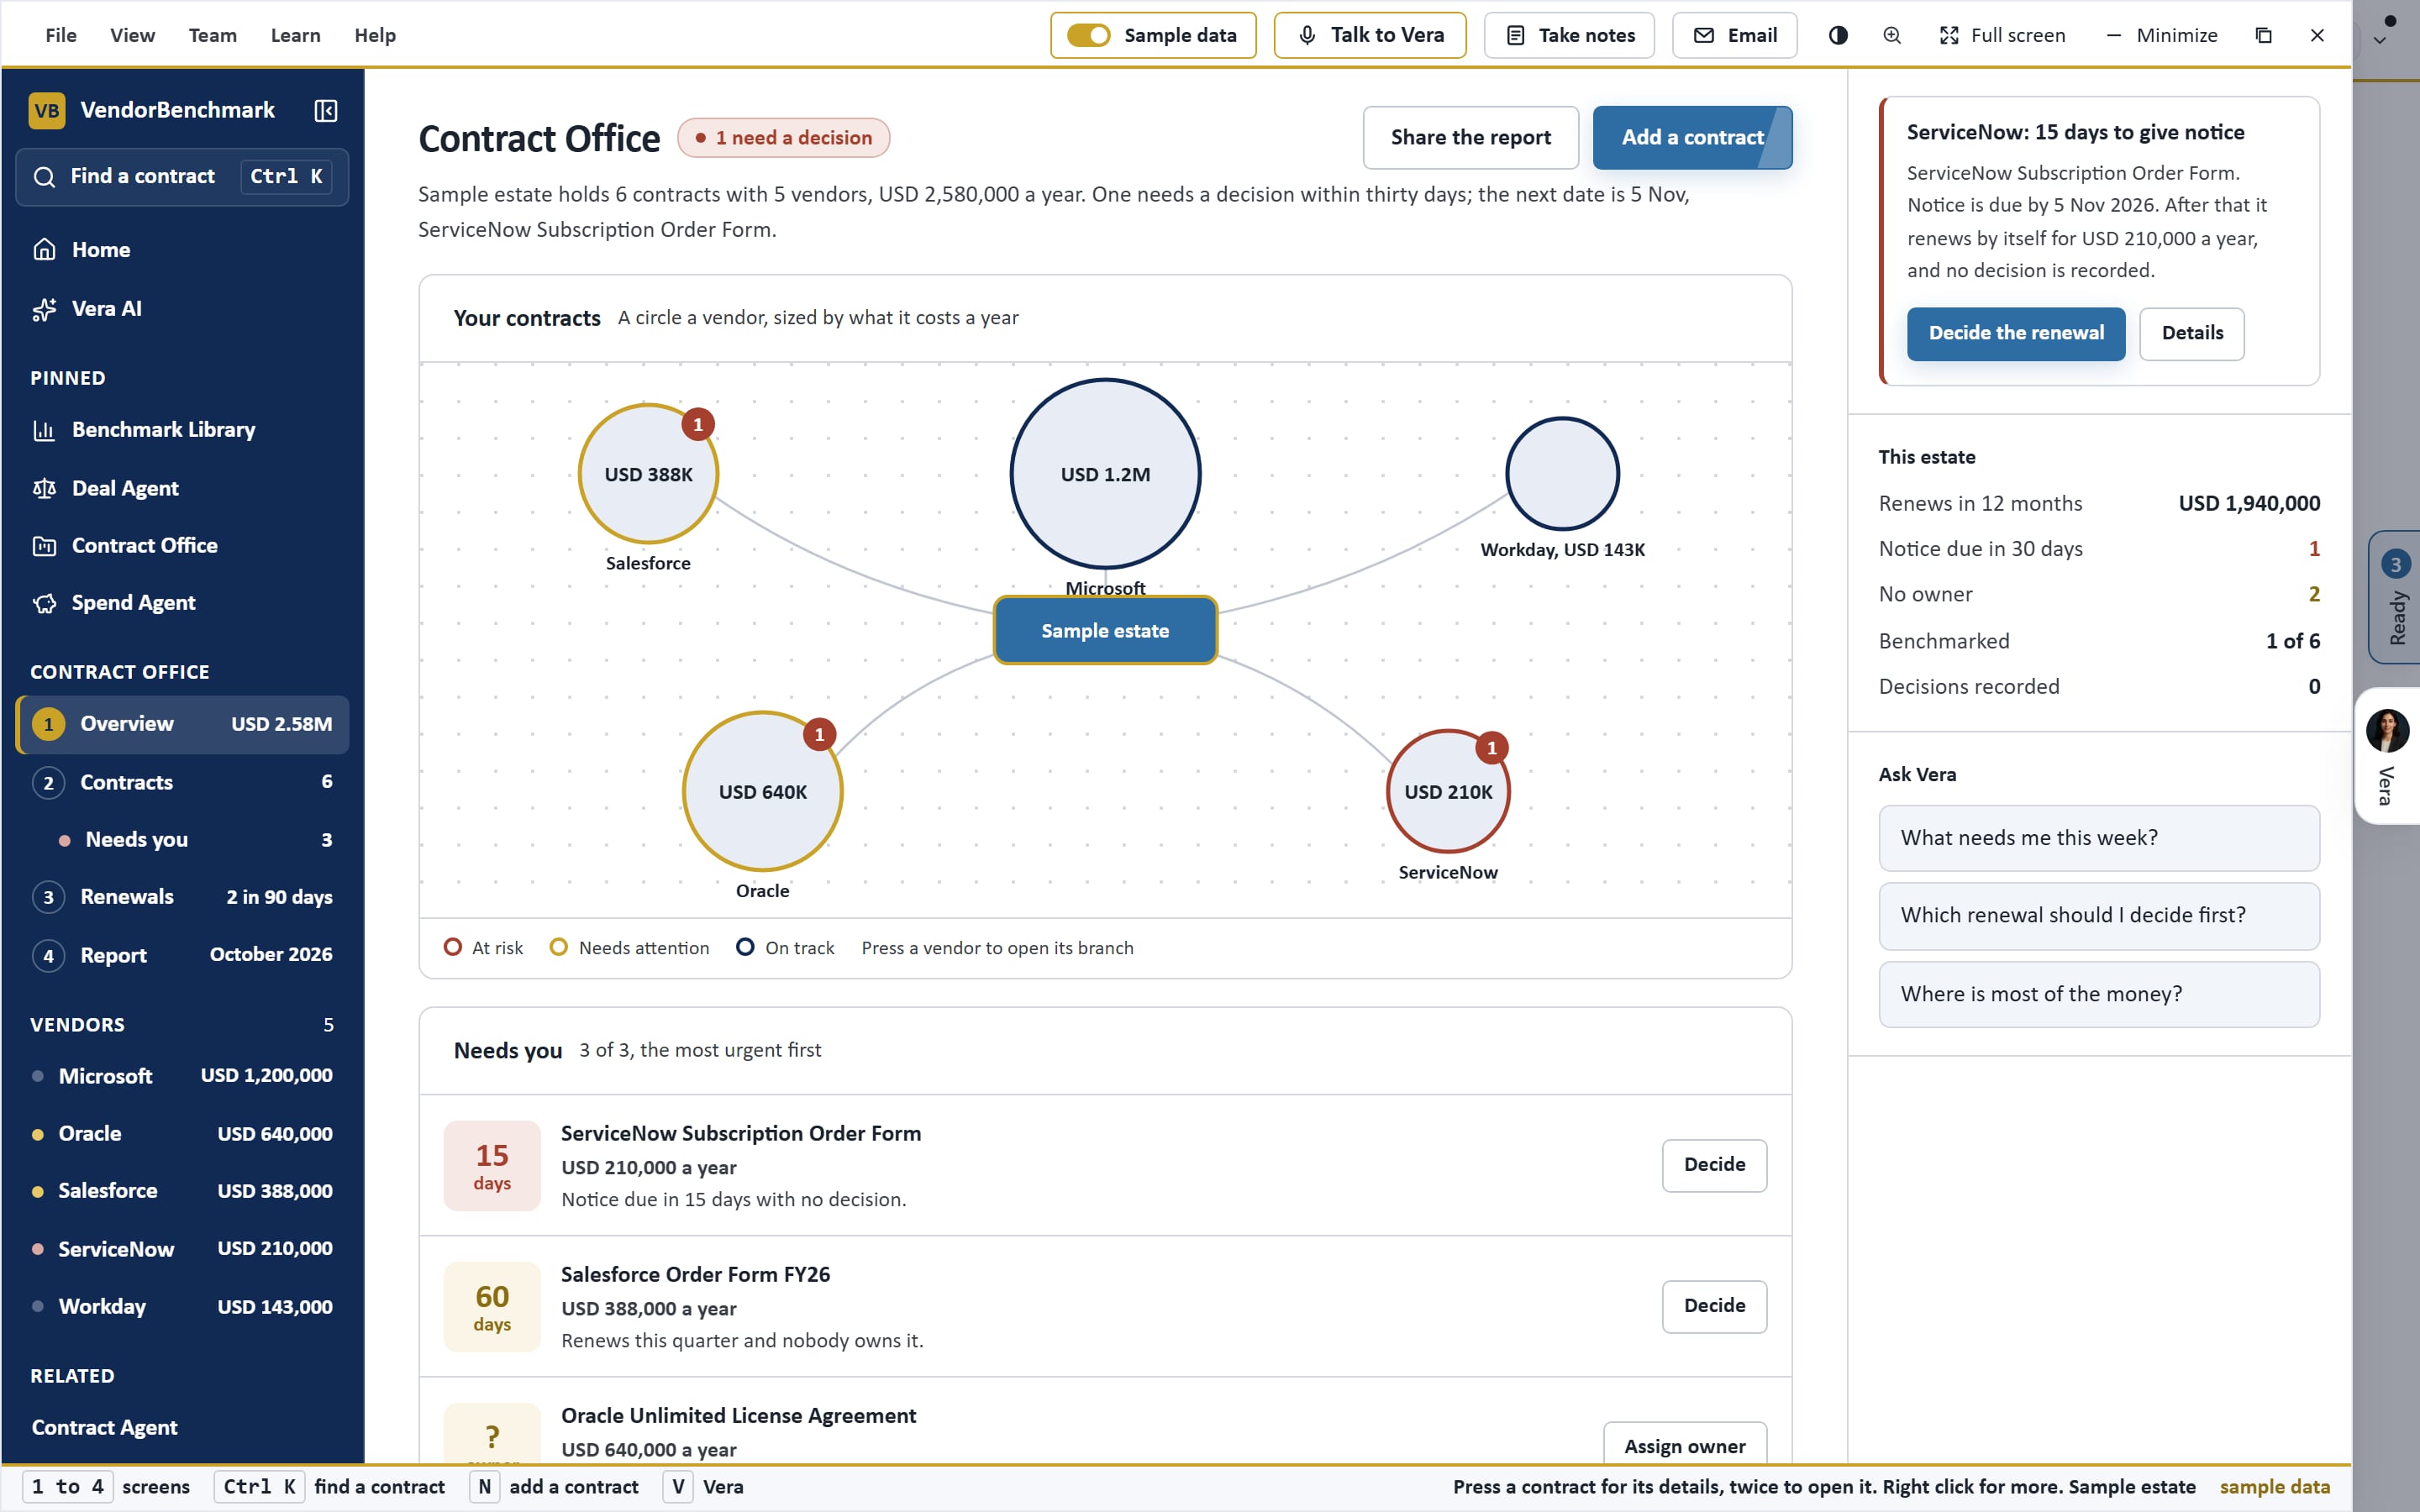This screenshot has width=2420, height=1512.
Task: Click Decisions recorded row
Action: (x=2099, y=687)
